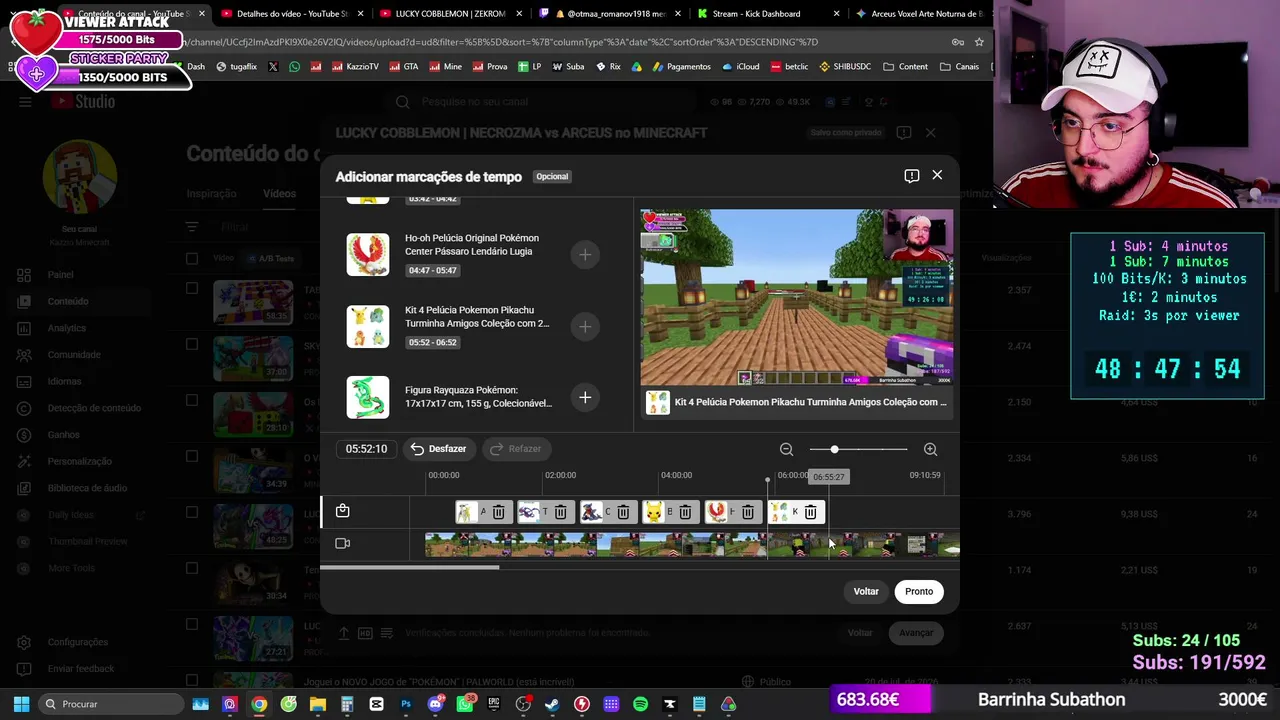Click the horizontal timeline scrollbar

[x=409, y=567]
